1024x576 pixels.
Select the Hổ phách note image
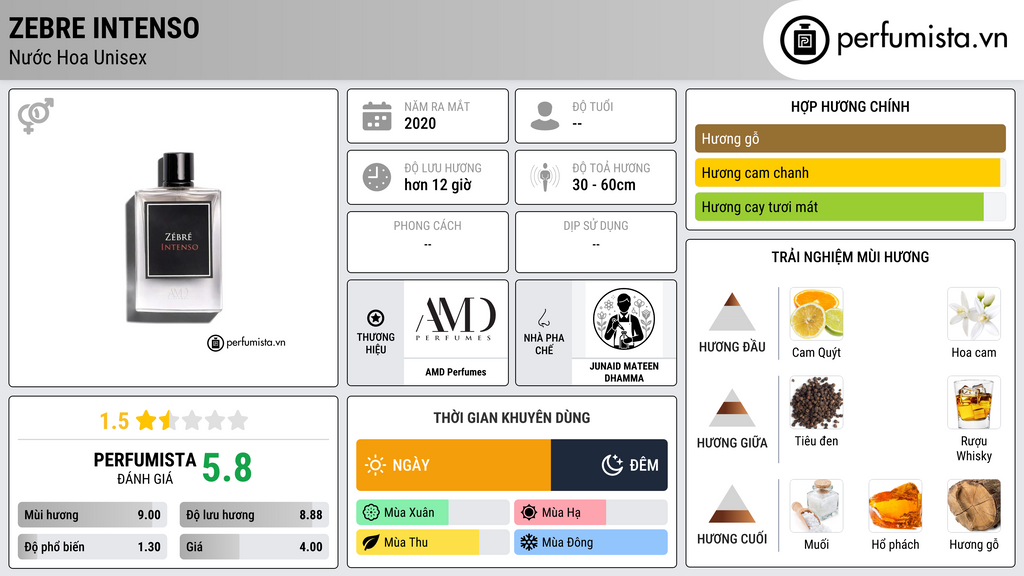pyautogui.click(x=895, y=506)
